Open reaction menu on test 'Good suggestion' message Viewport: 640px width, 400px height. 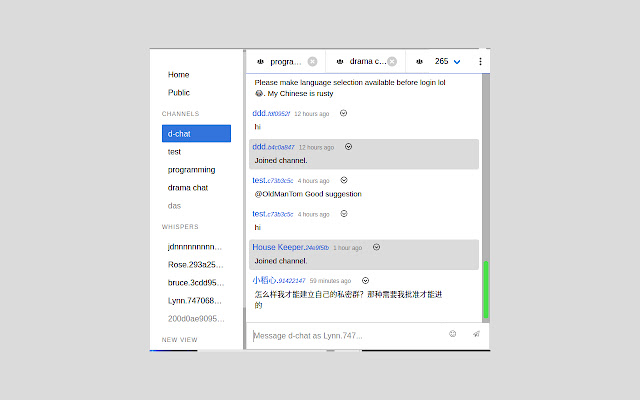pyautogui.click(x=344, y=180)
